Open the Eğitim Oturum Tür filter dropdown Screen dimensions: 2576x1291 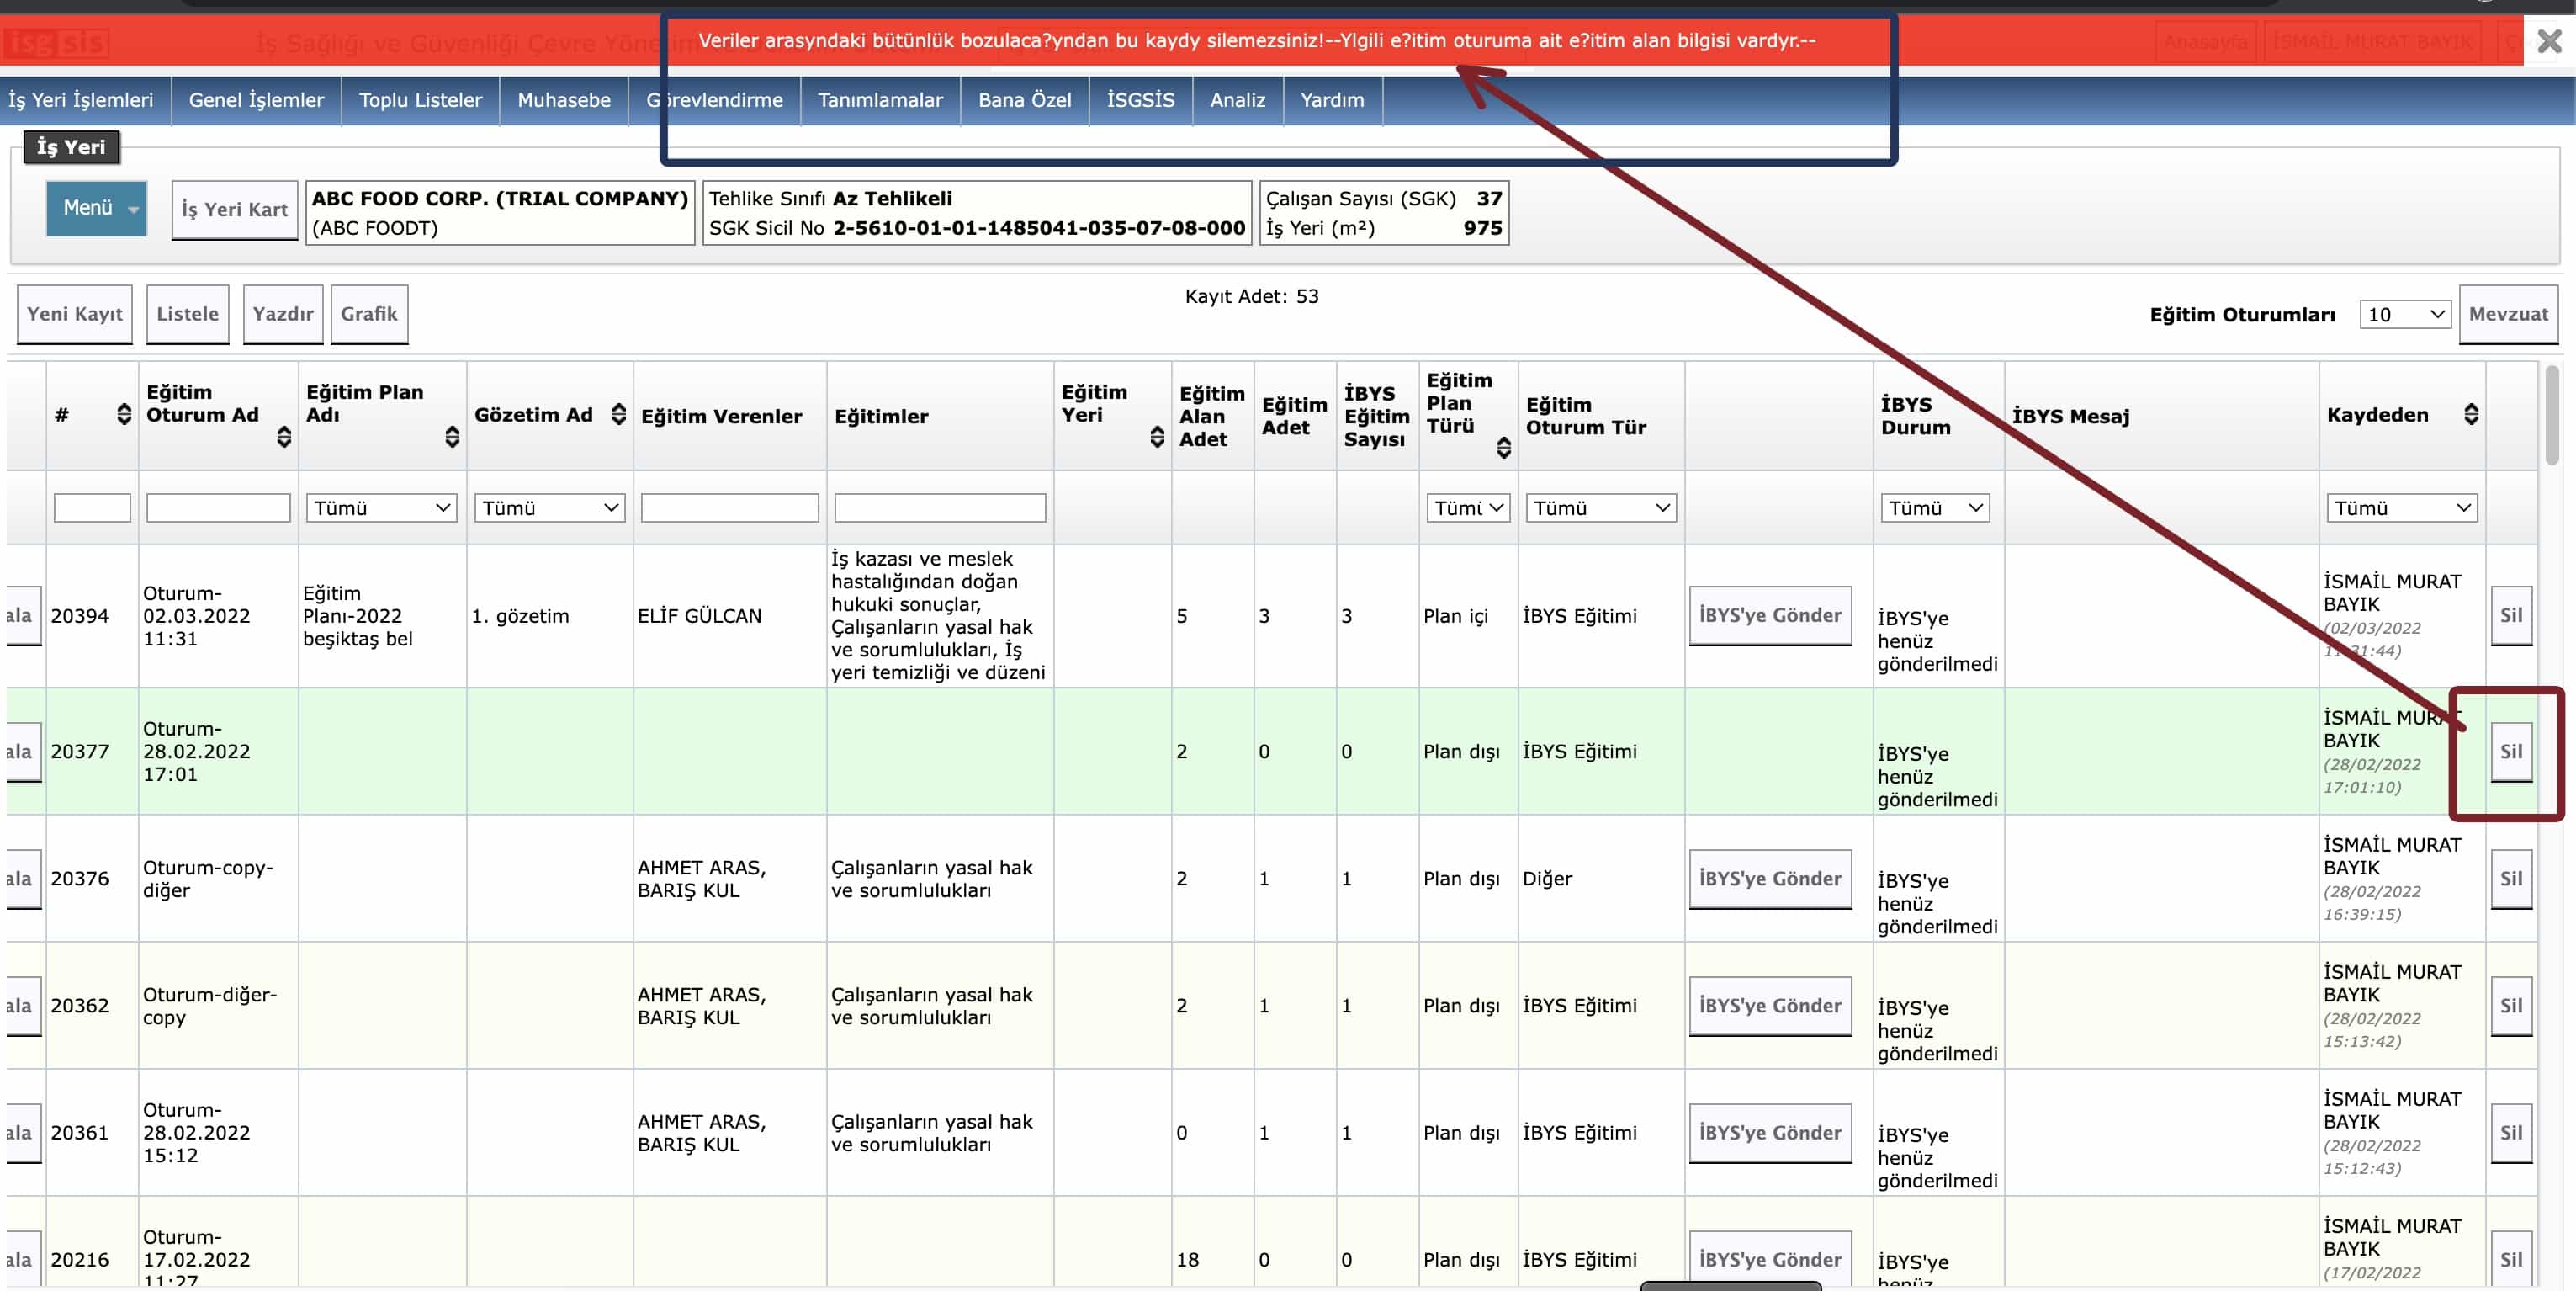pyautogui.click(x=1600, y=508)
